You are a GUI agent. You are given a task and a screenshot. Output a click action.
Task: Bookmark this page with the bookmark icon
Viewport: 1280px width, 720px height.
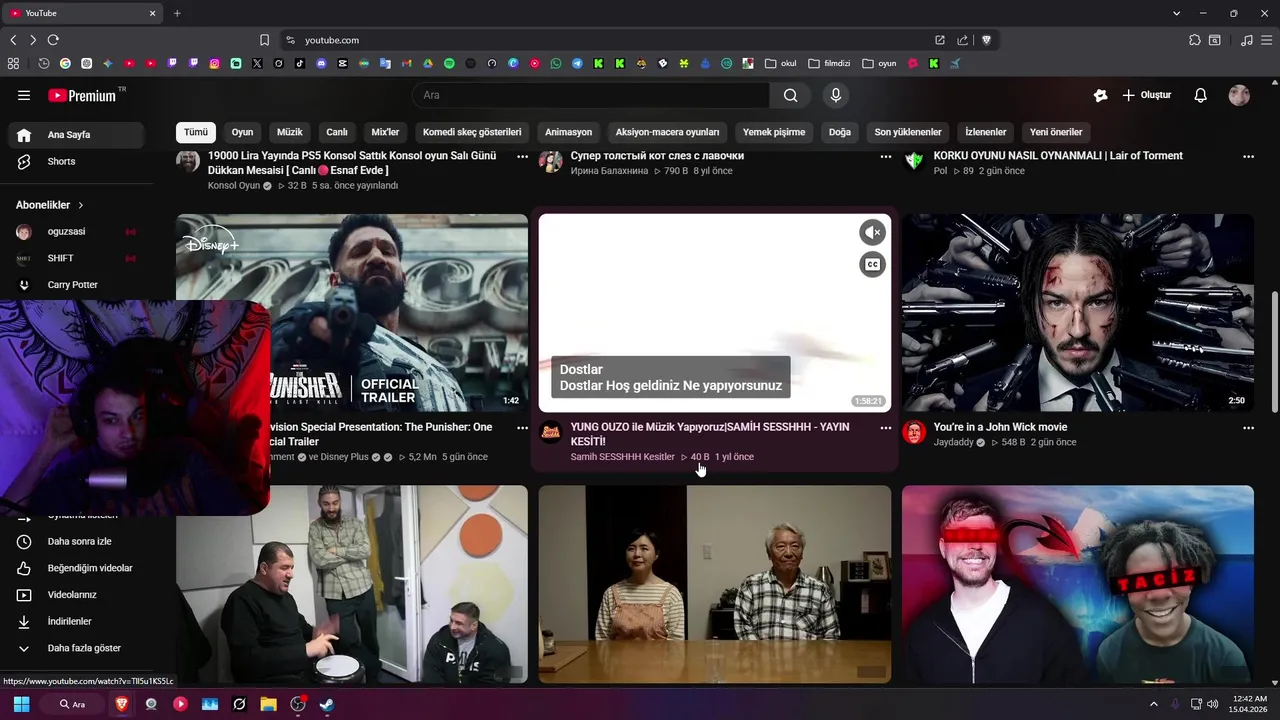coord(264,40)
